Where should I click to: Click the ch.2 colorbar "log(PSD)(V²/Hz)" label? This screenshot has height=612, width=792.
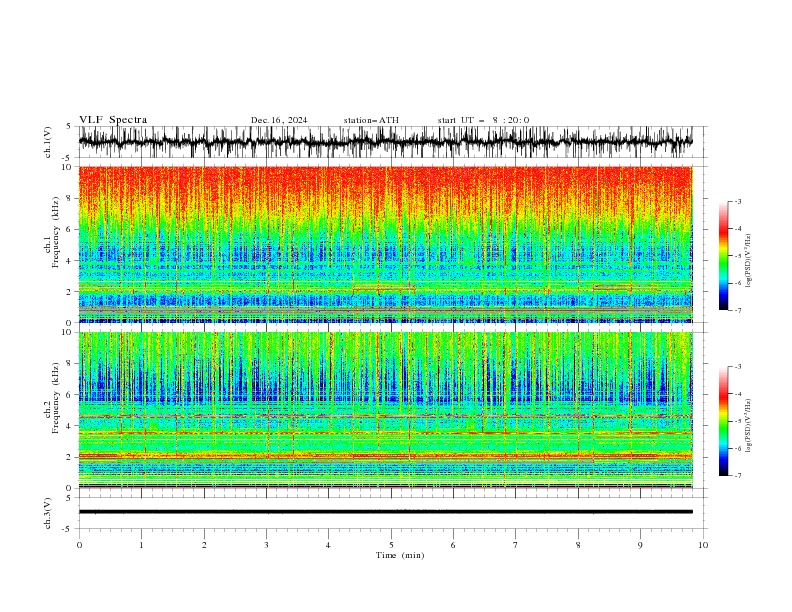click(x=749, y=426)
